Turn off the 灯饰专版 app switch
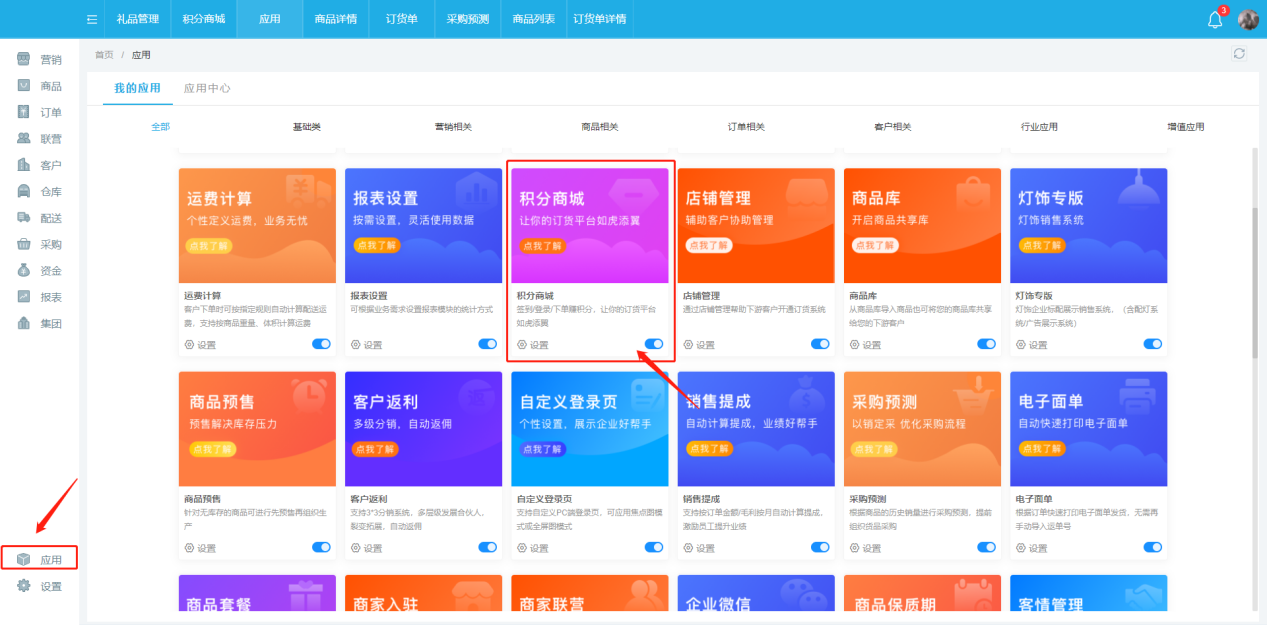1267x625 pixels. [x=1152, y=343]
